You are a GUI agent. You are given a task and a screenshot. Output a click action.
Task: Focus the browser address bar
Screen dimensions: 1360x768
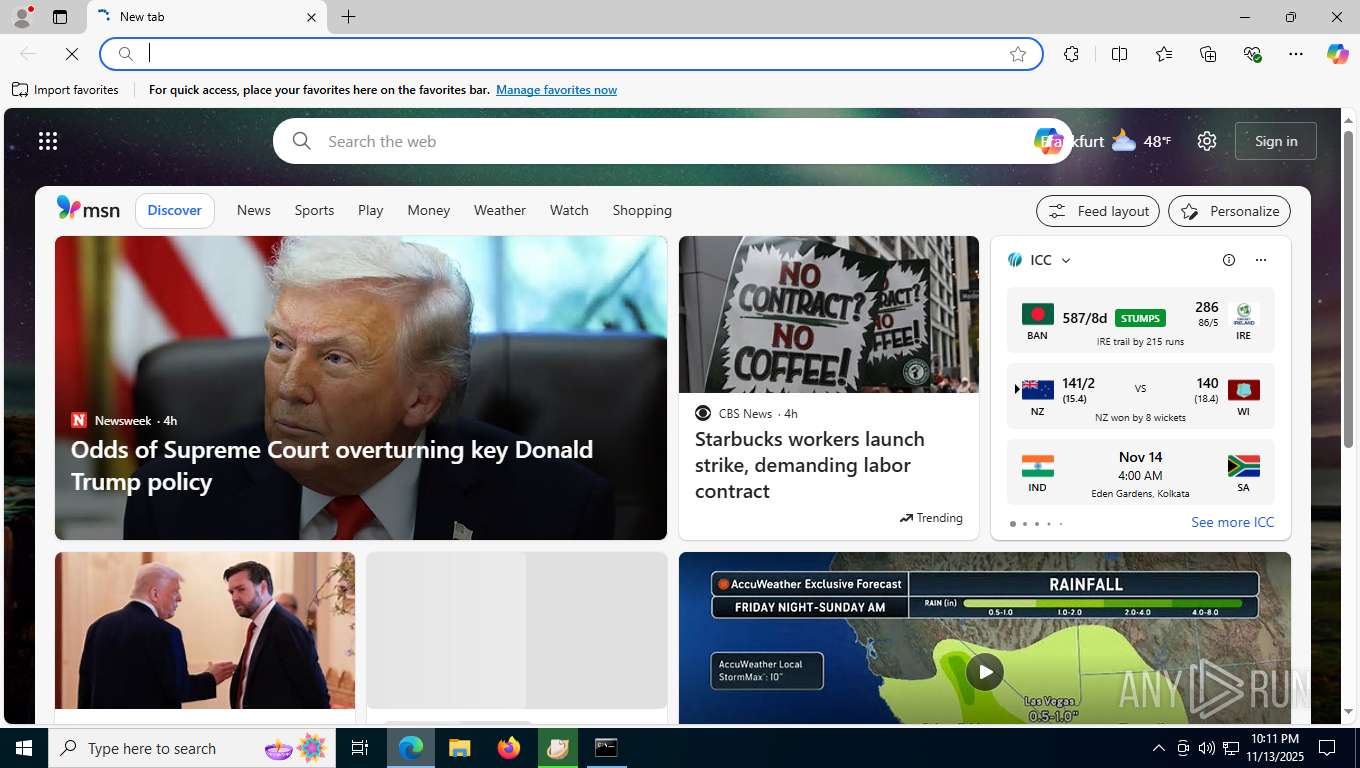(x=570, y=54)
